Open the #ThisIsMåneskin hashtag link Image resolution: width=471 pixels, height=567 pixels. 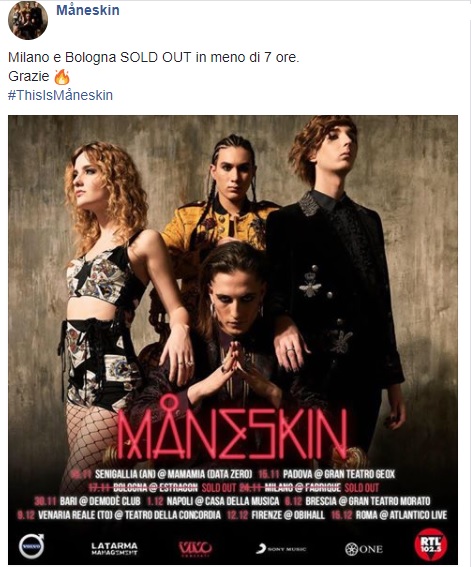coord(60,95)
